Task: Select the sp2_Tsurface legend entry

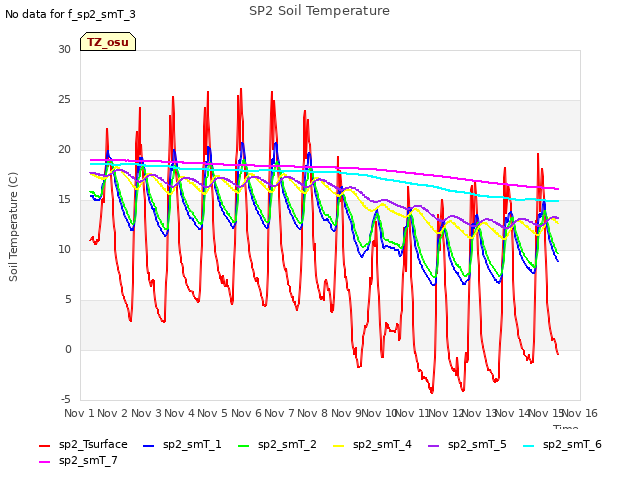Action: click(x=84, y=444)
